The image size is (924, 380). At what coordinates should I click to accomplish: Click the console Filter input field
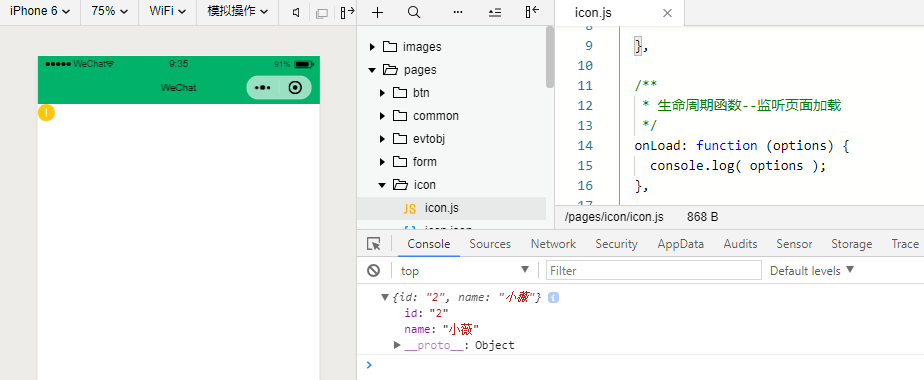[654, 270]
